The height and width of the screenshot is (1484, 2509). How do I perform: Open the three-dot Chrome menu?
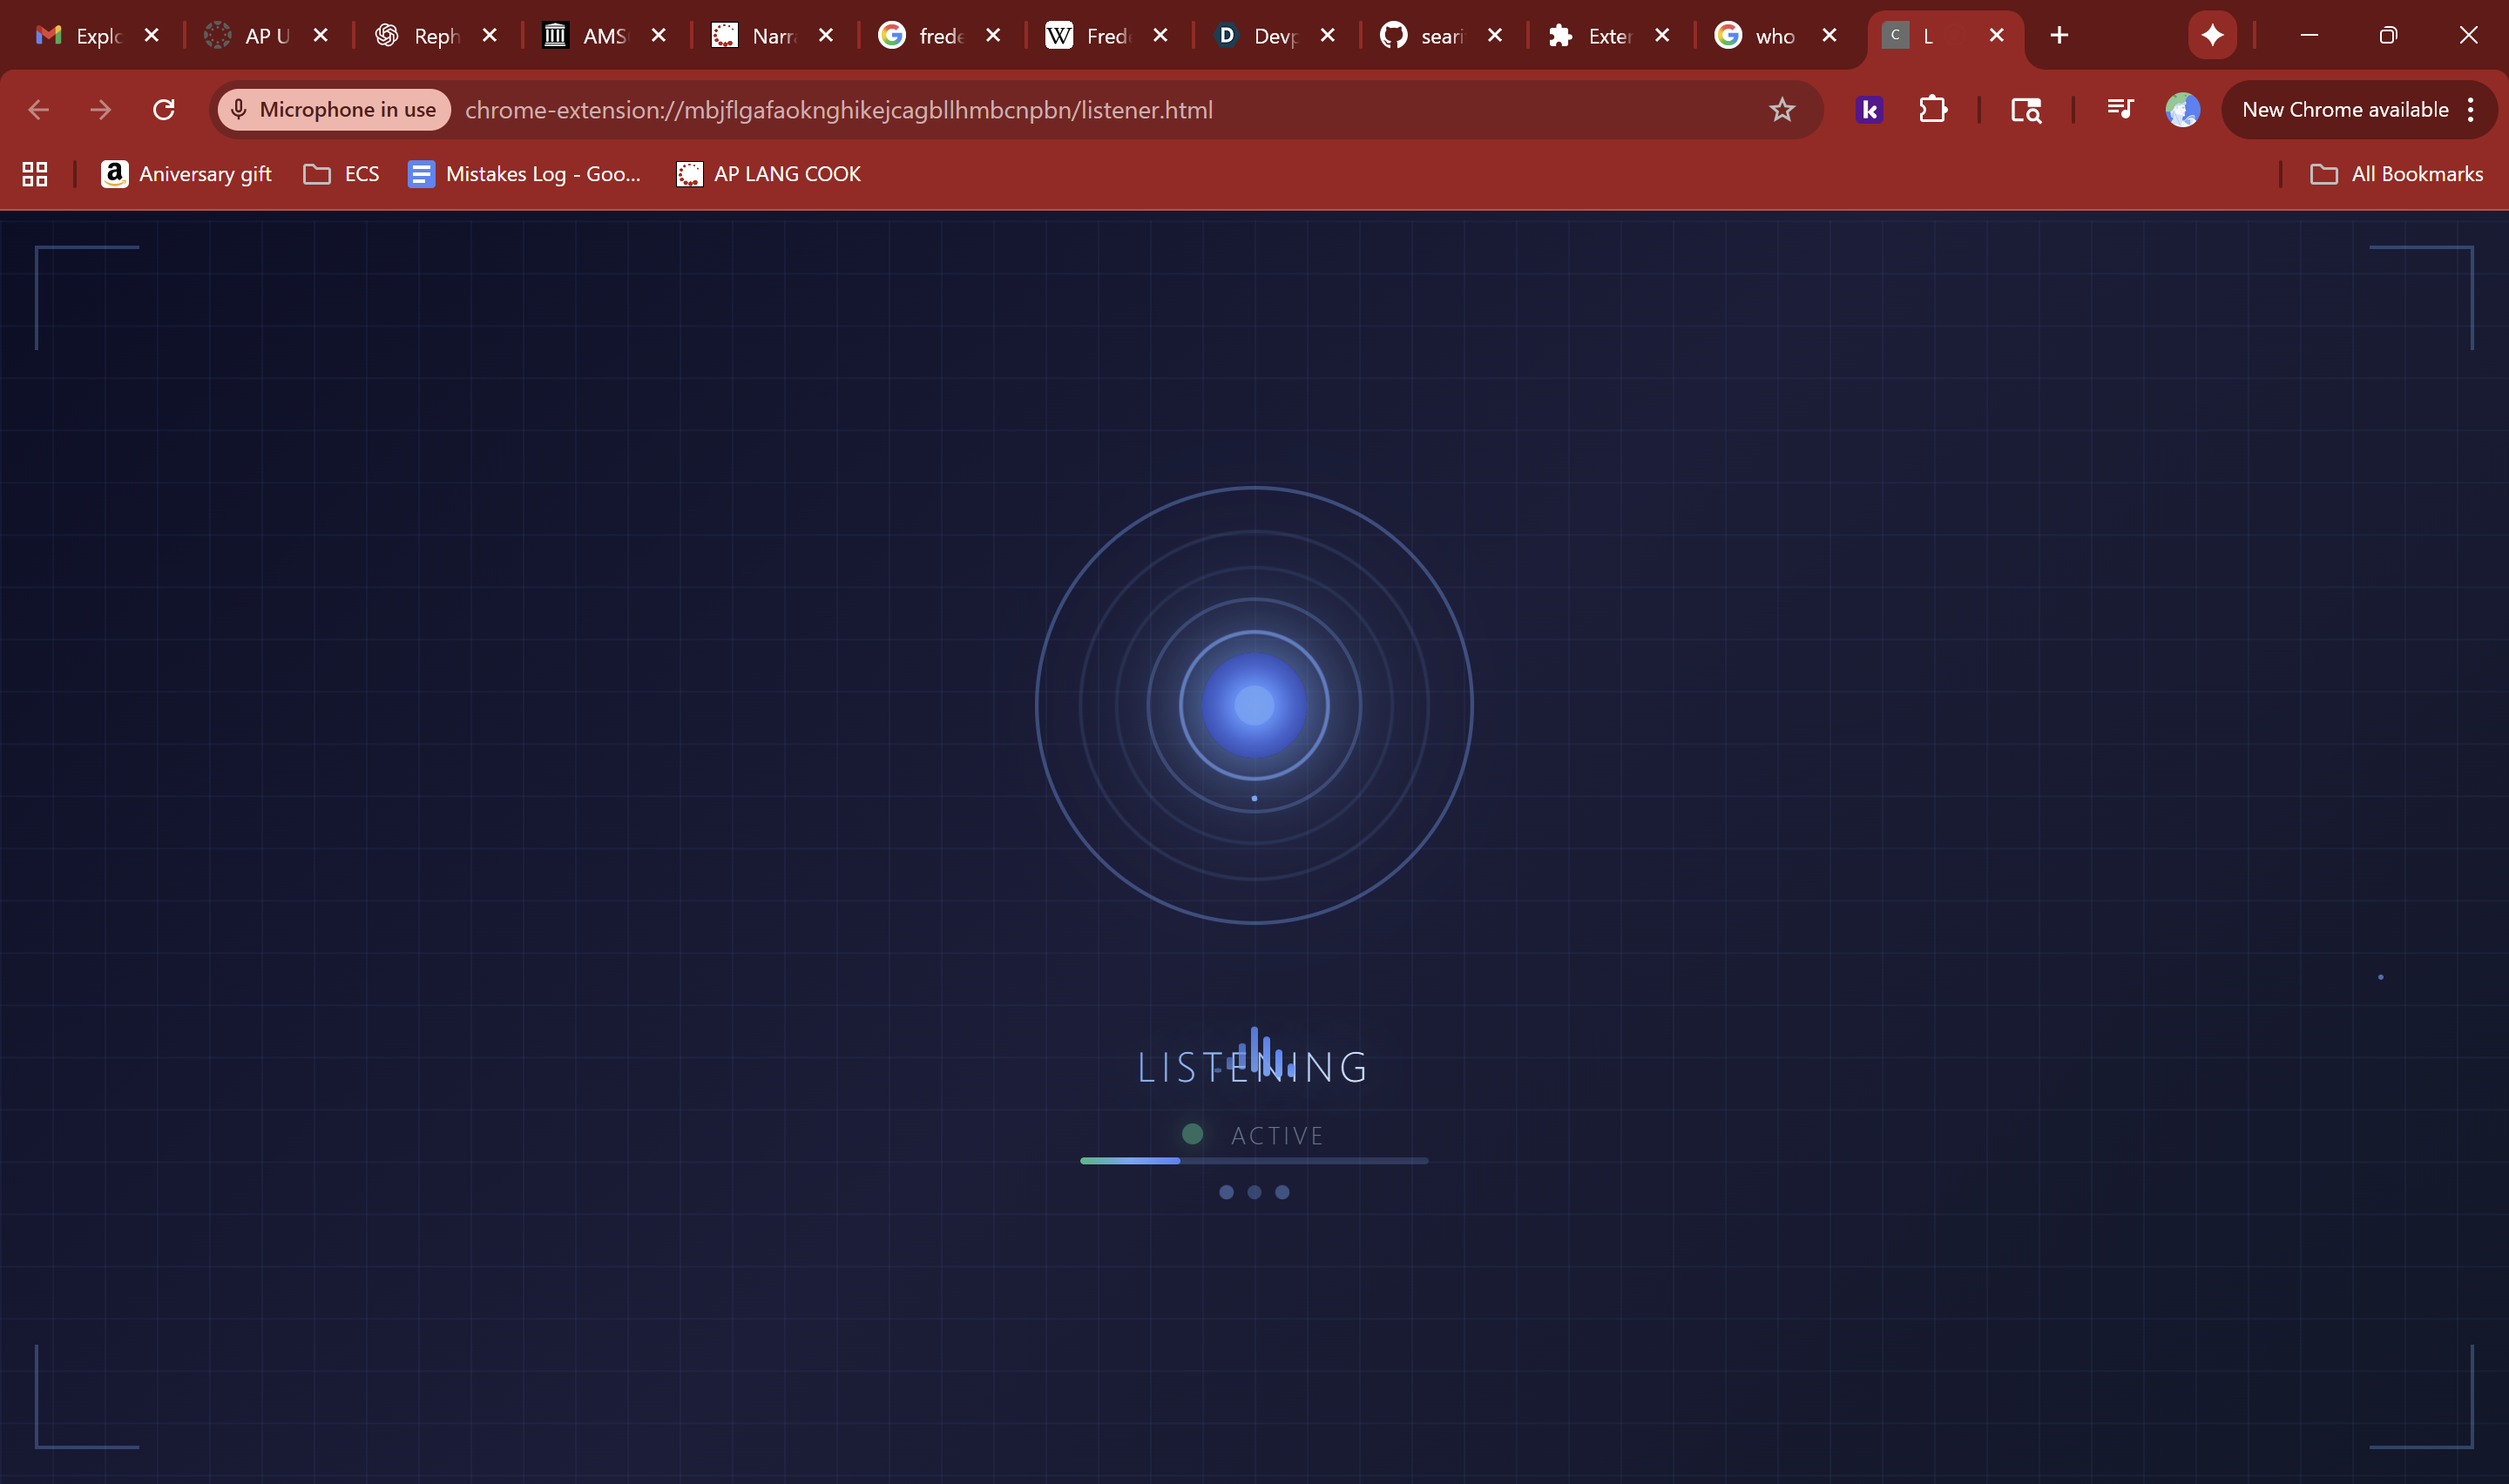2470,110
